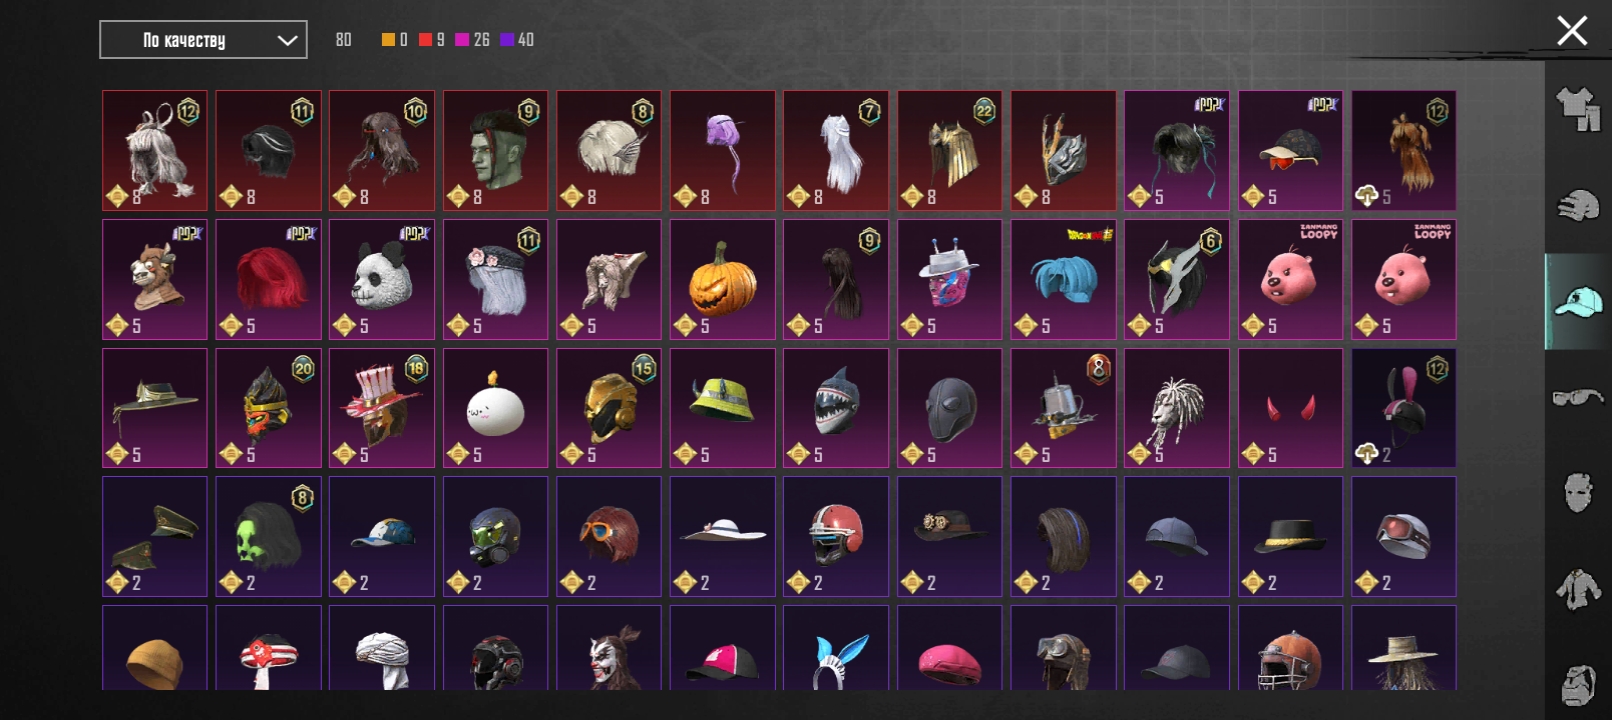Filter by the pink quality swatch
The image size is (1612, 720).
tap(462, 40)
